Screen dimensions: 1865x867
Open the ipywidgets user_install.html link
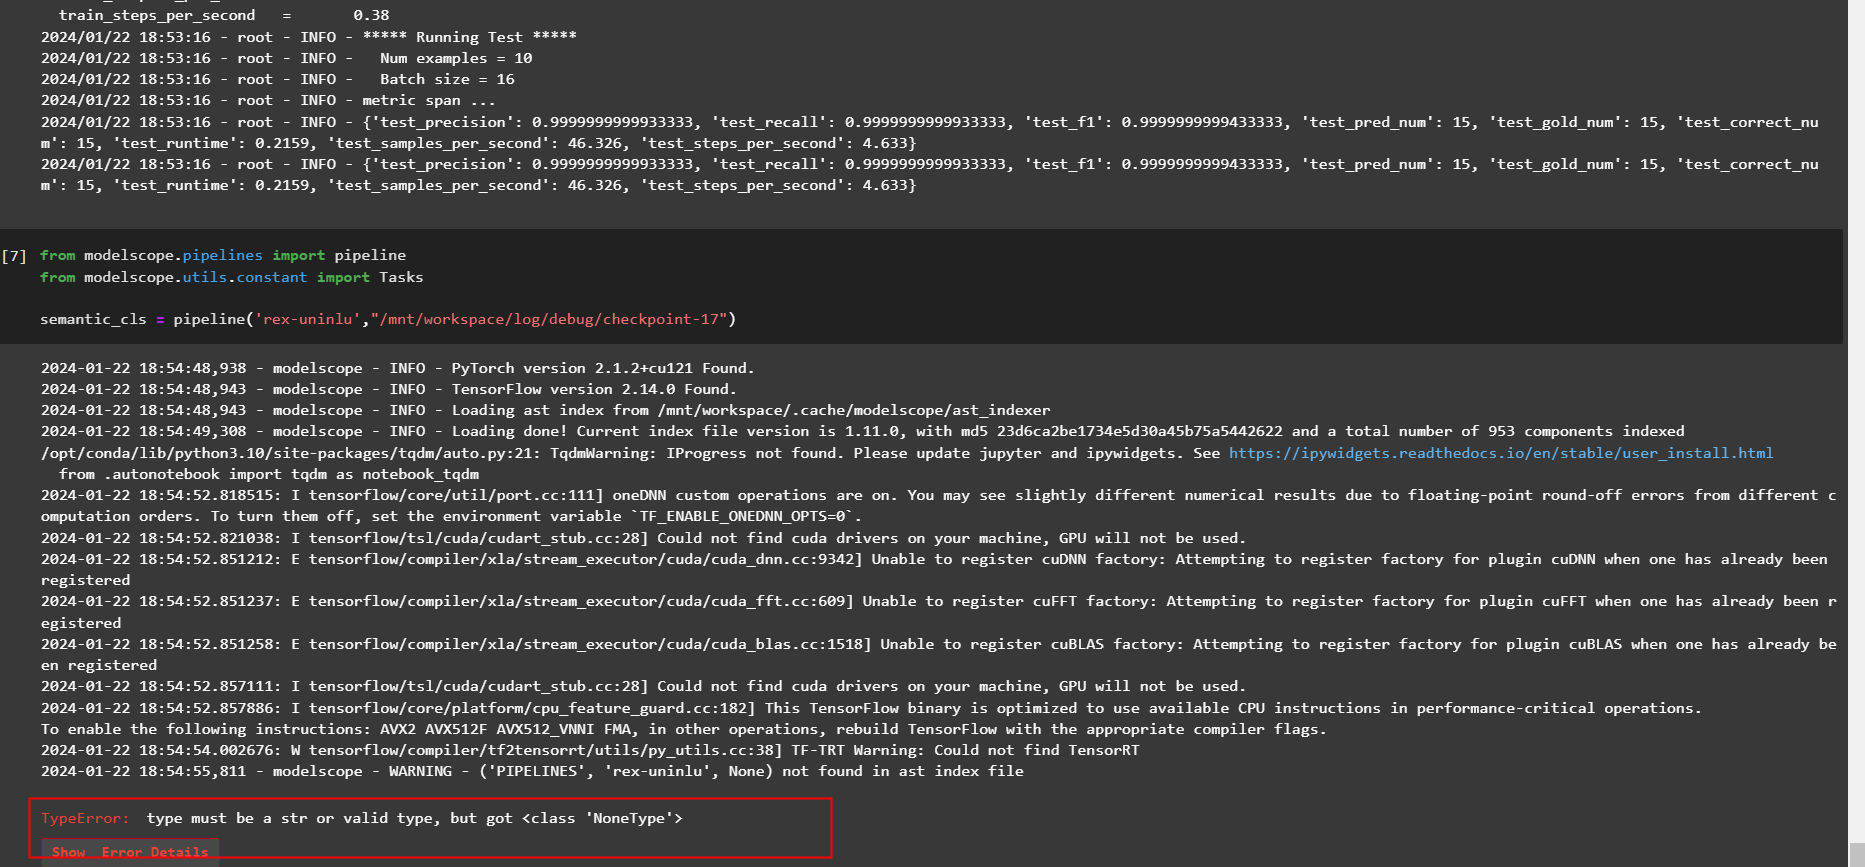point(1500,453)
